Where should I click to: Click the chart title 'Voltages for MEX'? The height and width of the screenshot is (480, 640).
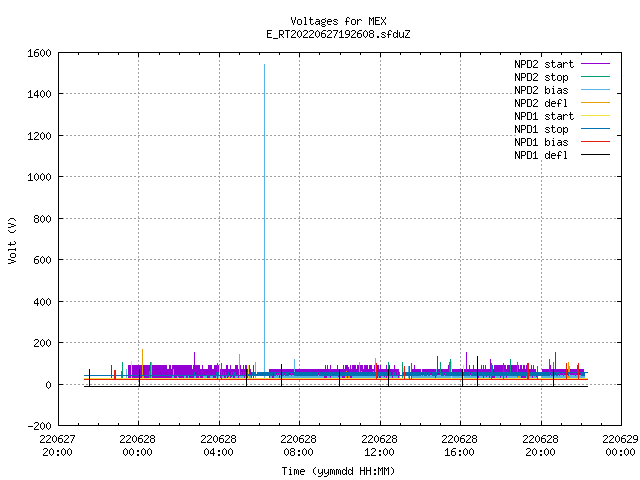pyautogui.click(x=338, y=21)
